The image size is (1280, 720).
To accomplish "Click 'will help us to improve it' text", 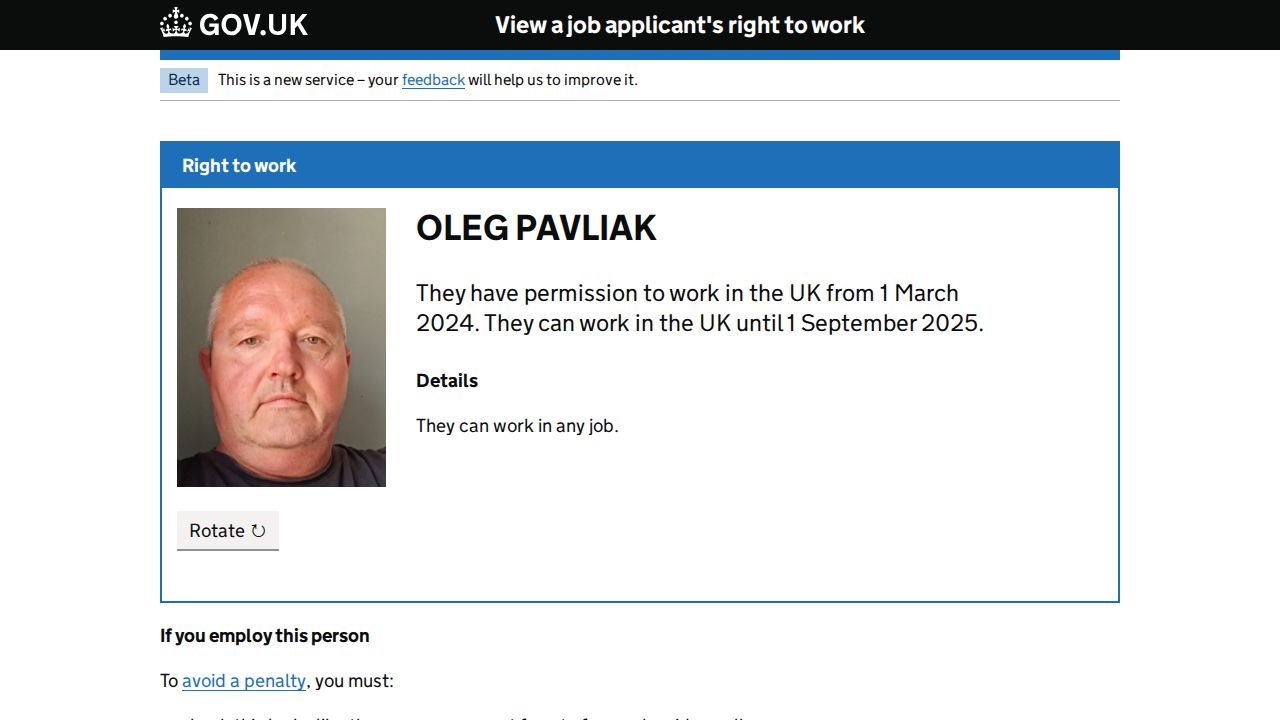I will pos(552,80).
